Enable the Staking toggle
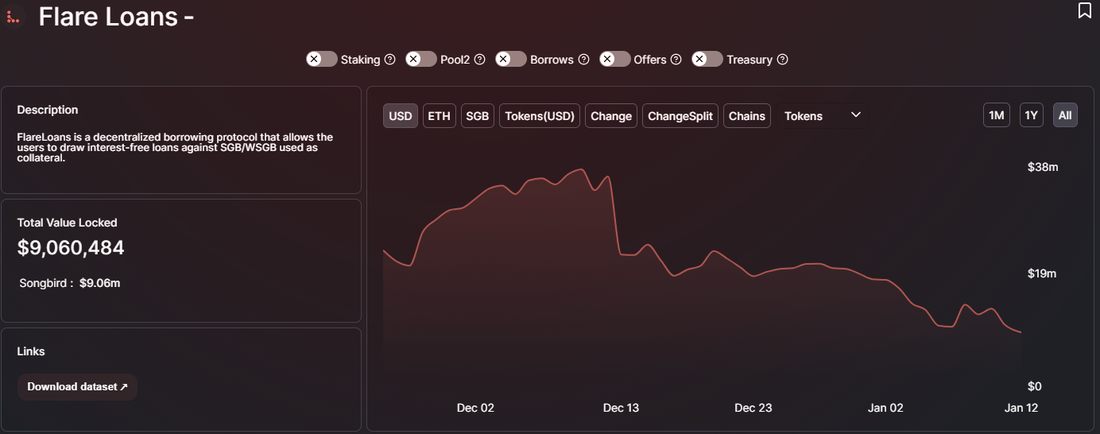 (x=322, y=60)
